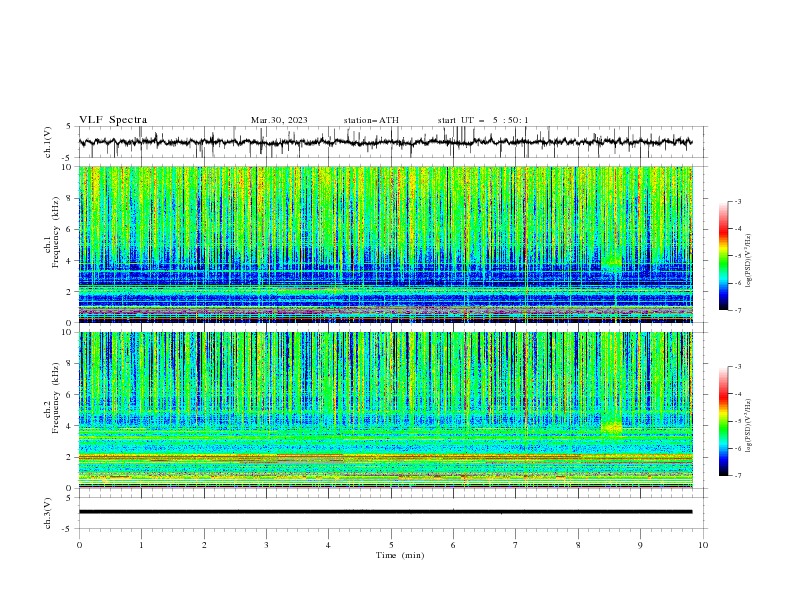Click the "-5" tick on ch.3(V) axis
The image size is (792, 612).
[67, 529]
